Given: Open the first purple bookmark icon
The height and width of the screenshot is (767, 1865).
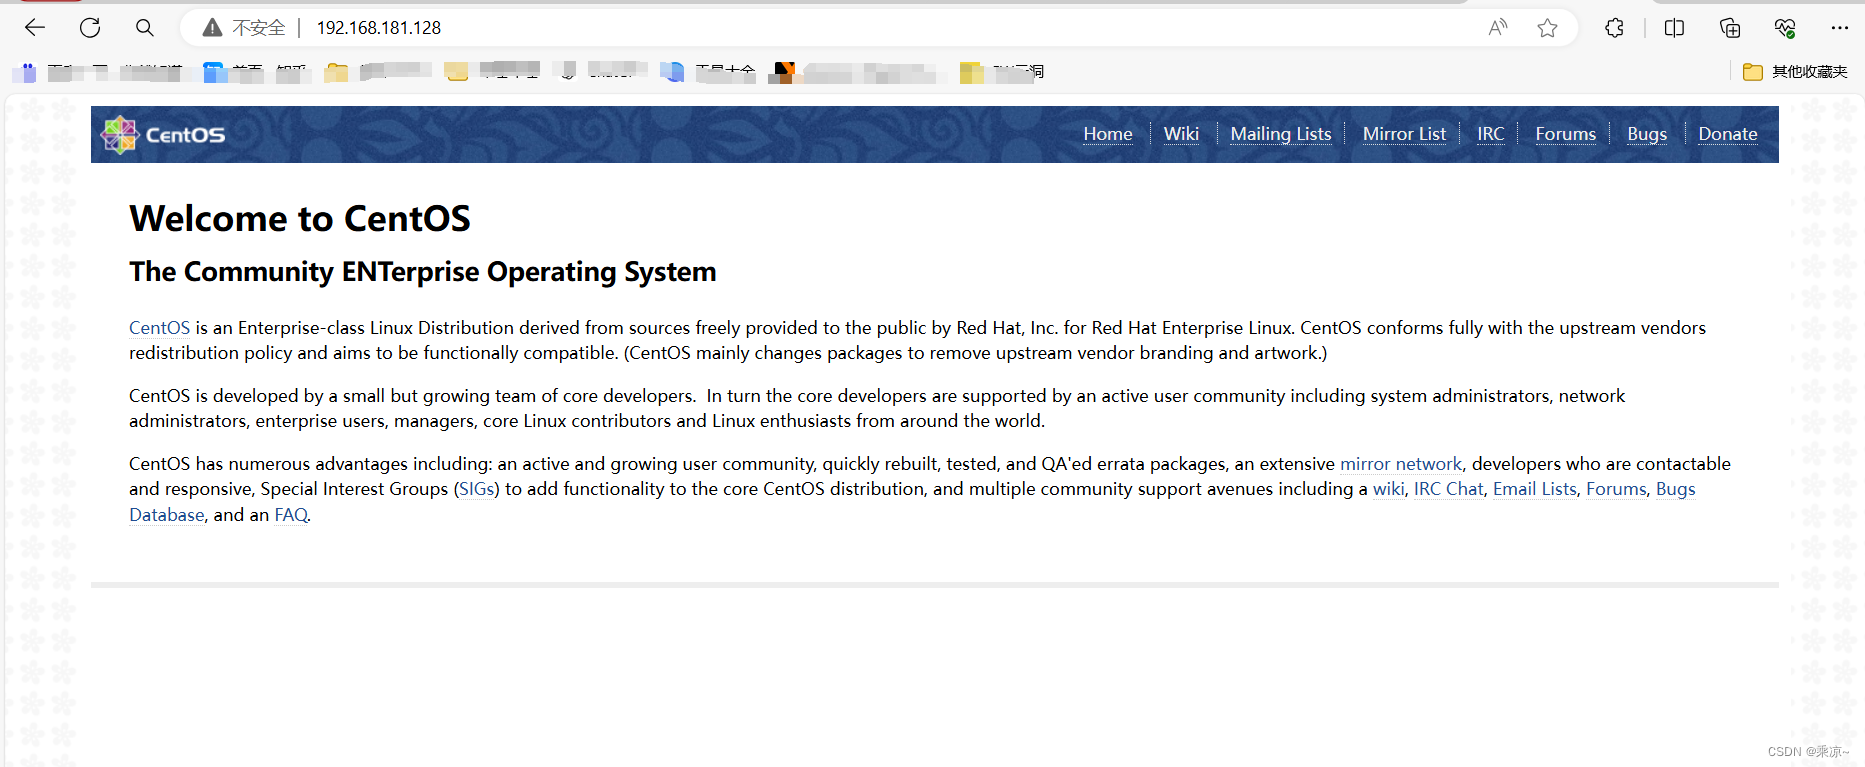Looking at the screenshot, I should pos(28,72).
